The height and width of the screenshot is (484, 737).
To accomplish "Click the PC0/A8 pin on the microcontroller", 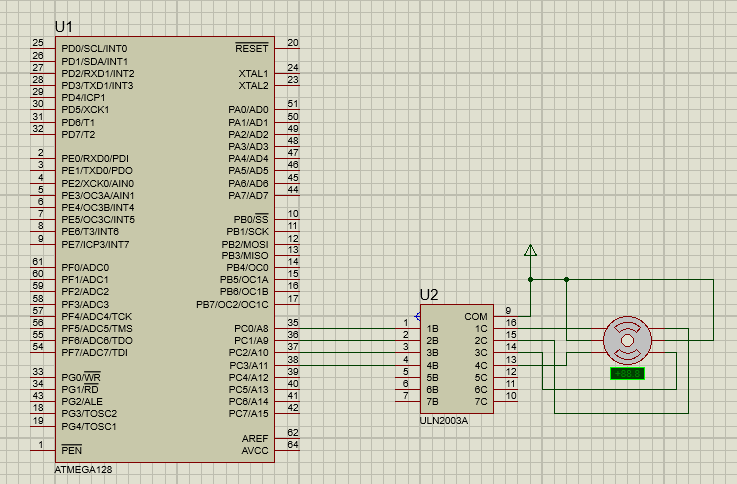I will coord(249,328).
